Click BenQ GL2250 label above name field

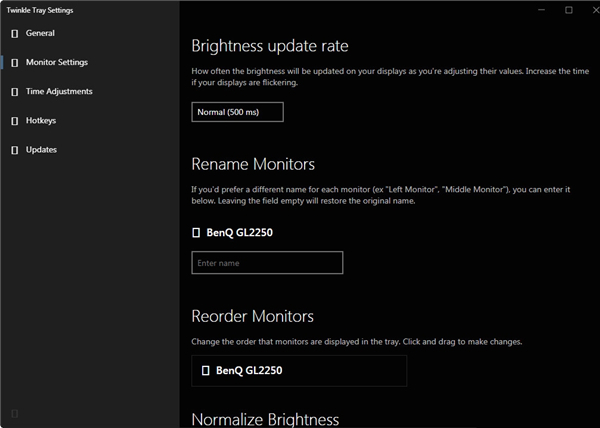point(239,232)
